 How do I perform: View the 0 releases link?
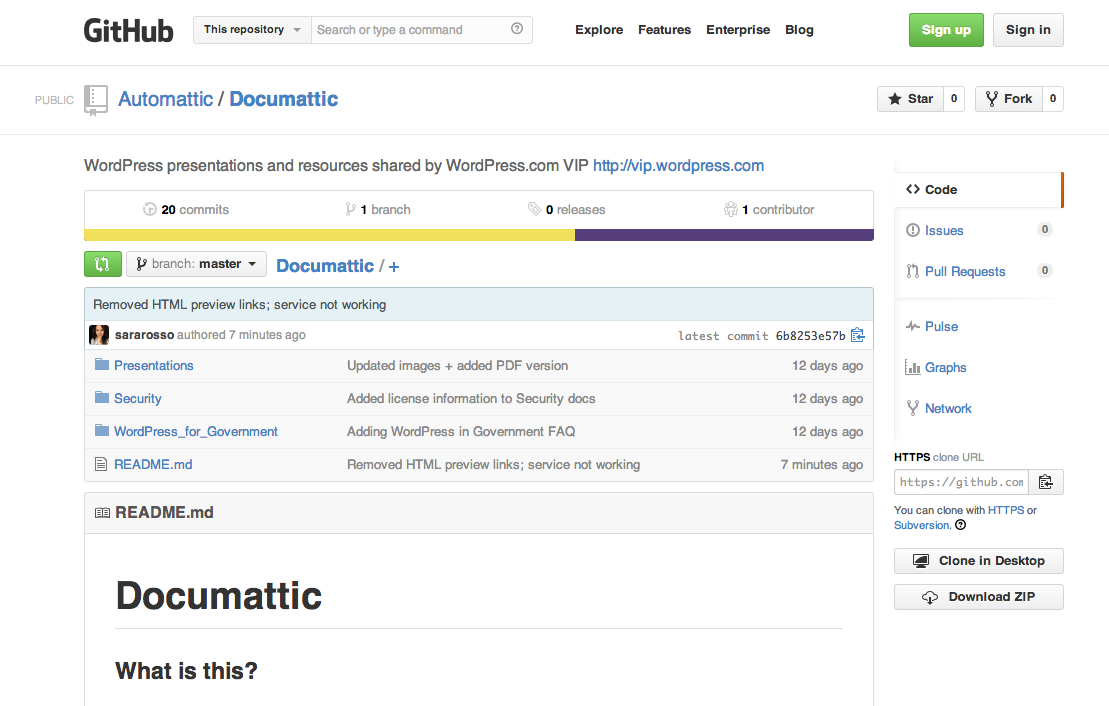(567, 209)
